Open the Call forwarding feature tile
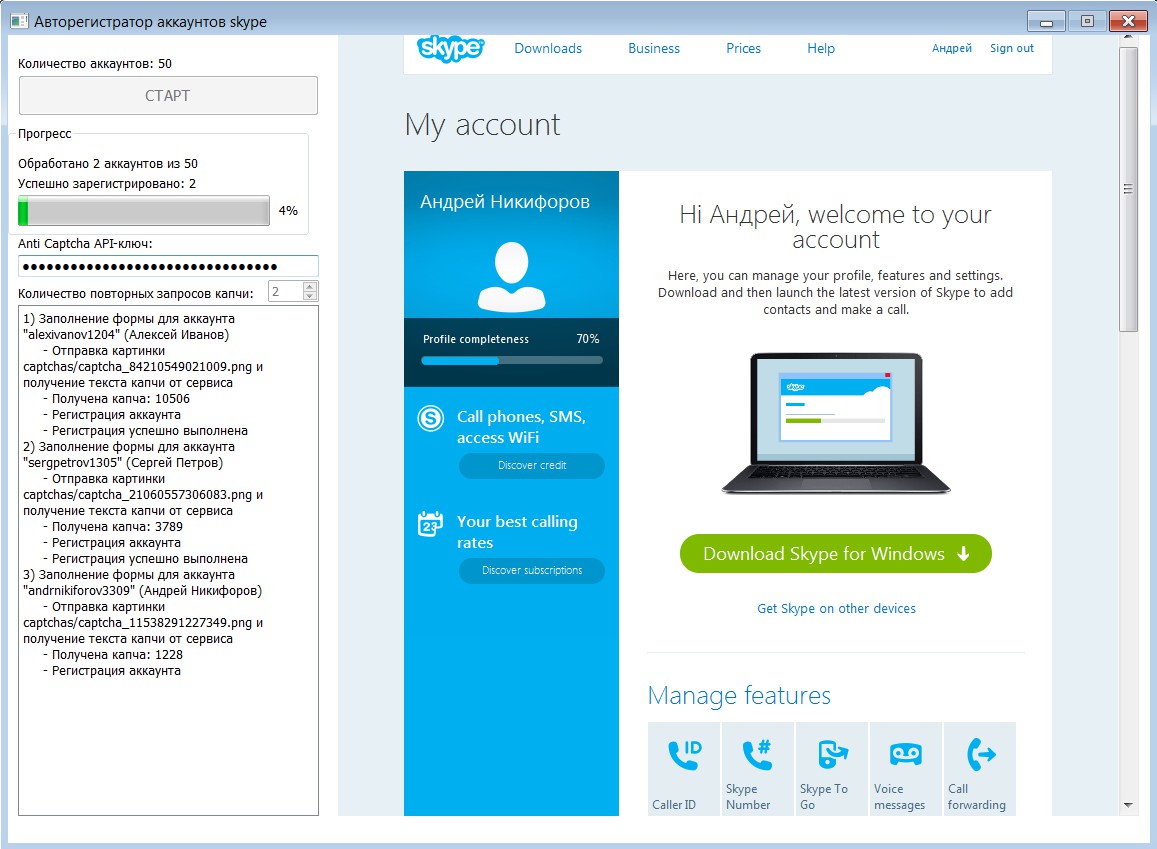The width and height of the screenshot is (1157, 849). [x=980, y=769]
